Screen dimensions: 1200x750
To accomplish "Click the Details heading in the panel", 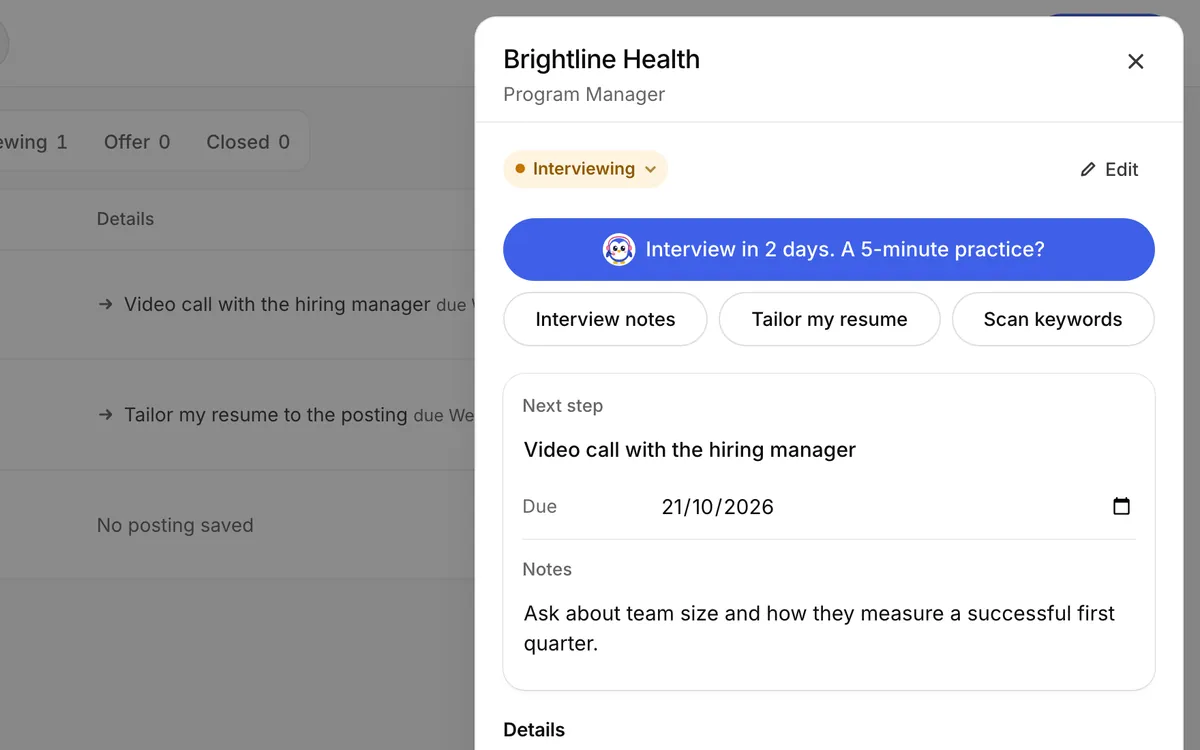I will tap(534, 730).
